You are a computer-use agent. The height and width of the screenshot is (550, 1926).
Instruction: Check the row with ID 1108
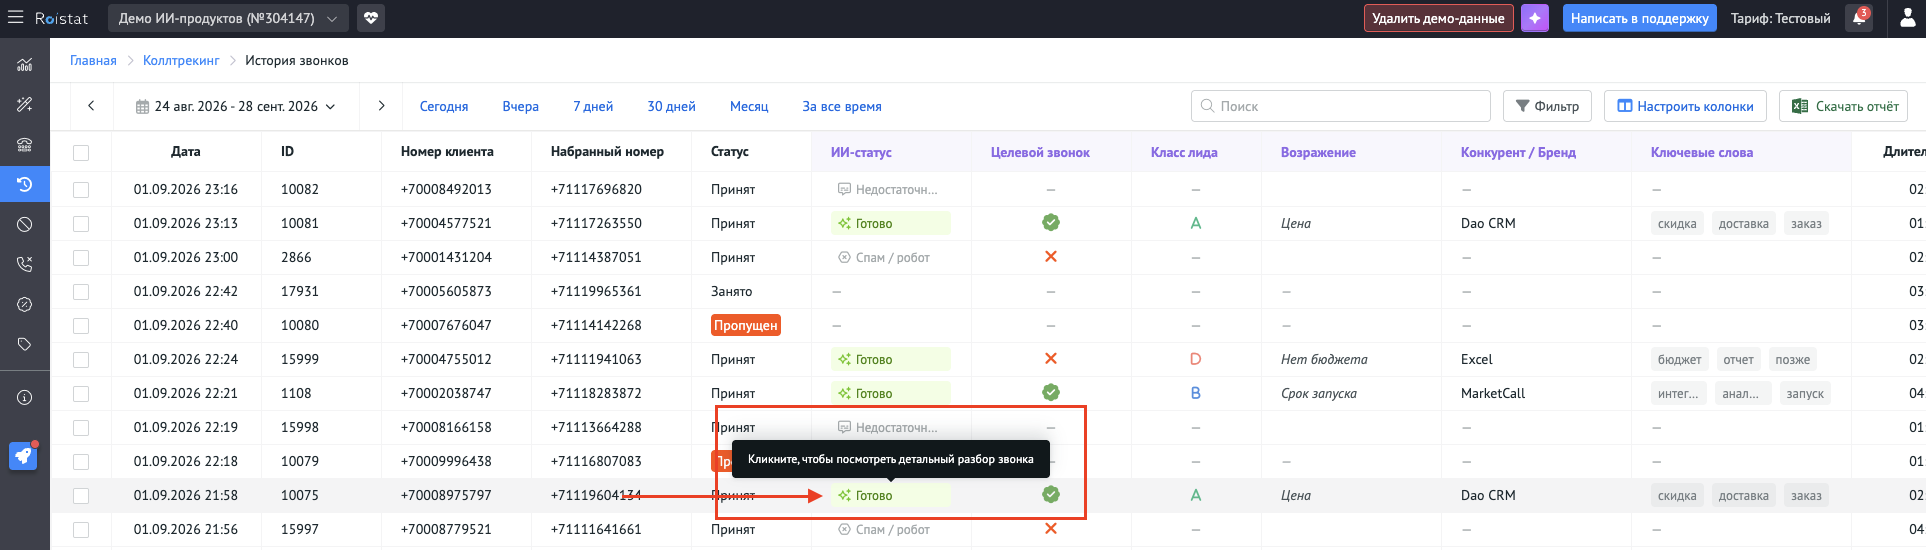[81, 394]
